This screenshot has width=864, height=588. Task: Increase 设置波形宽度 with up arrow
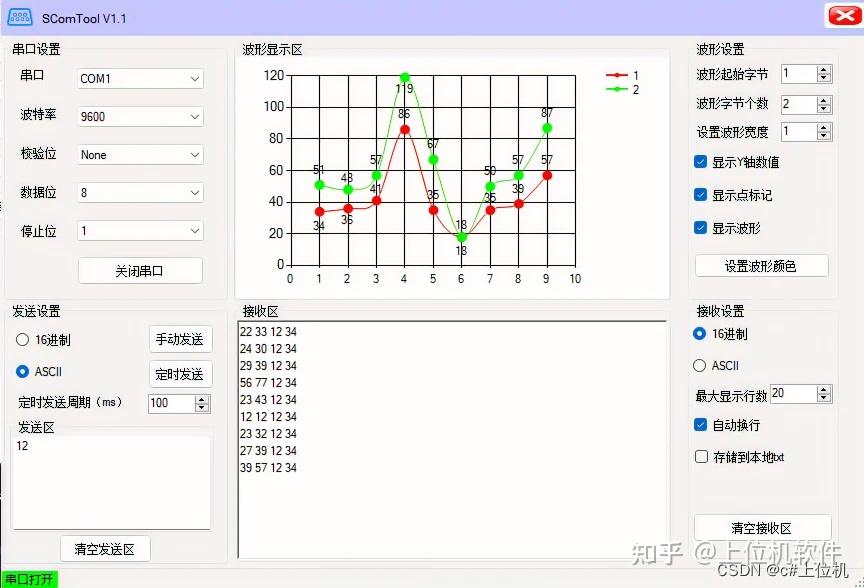(x=824, y=128)
